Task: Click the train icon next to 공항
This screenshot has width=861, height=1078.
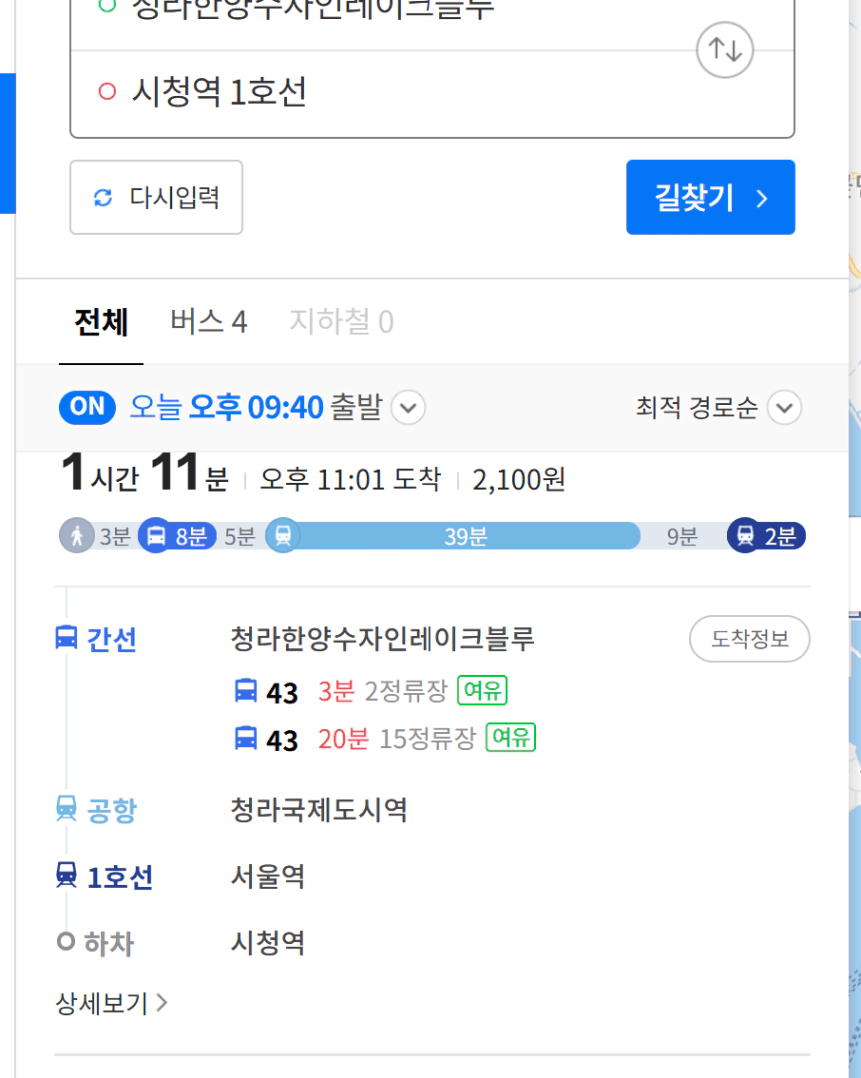Action: 66,808
